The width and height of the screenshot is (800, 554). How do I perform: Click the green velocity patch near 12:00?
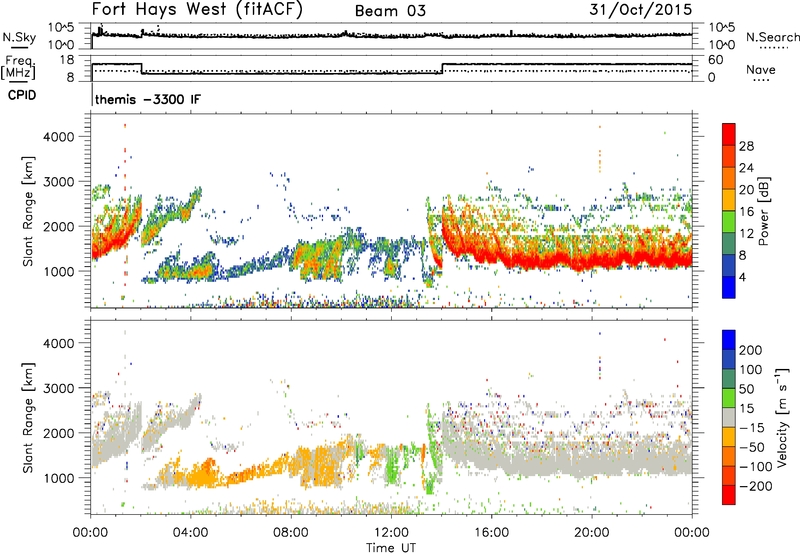tap(393, 467)
